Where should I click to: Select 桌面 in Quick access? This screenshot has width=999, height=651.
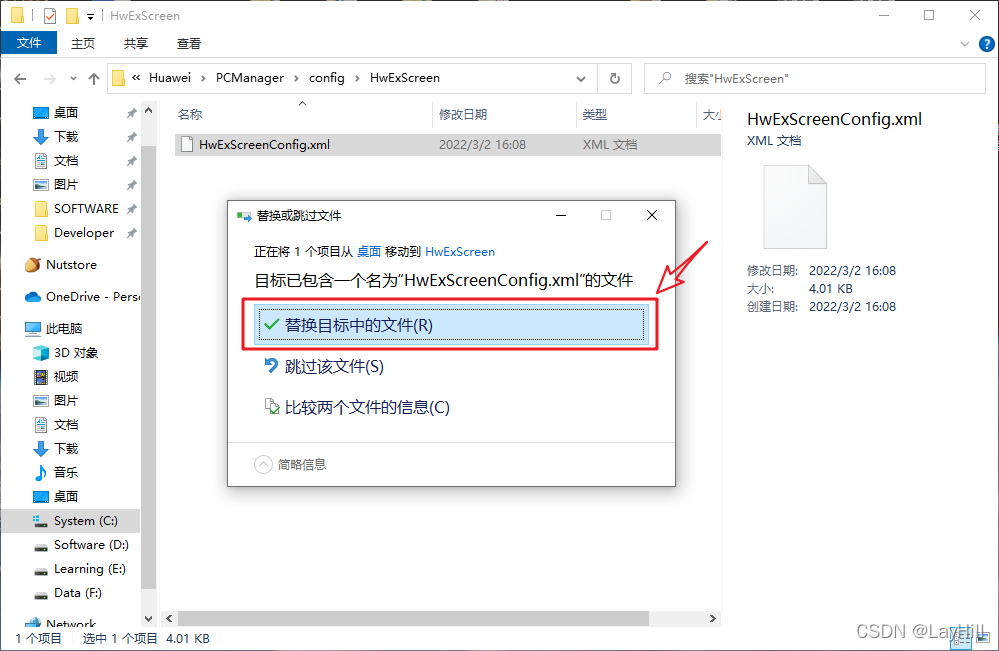point(66,113)
